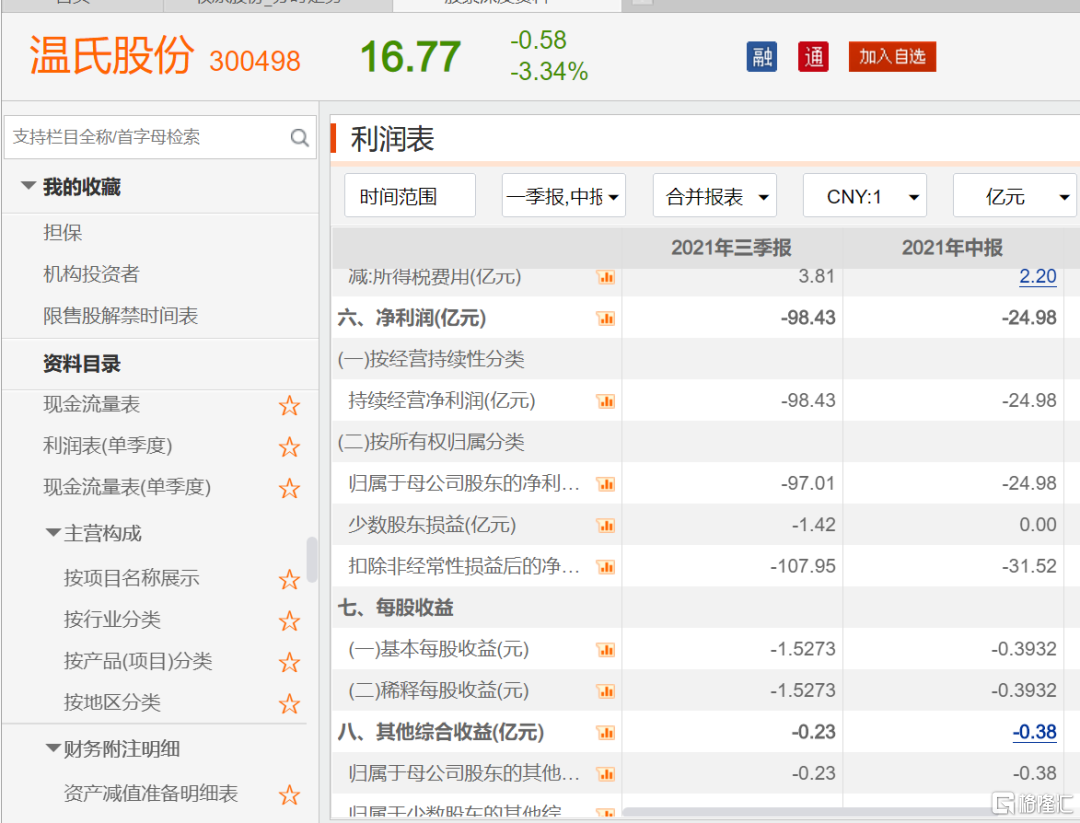1080x823 pixels.
Task: Open chart icon for 六、净利润 row
Action: coord(606,318)
